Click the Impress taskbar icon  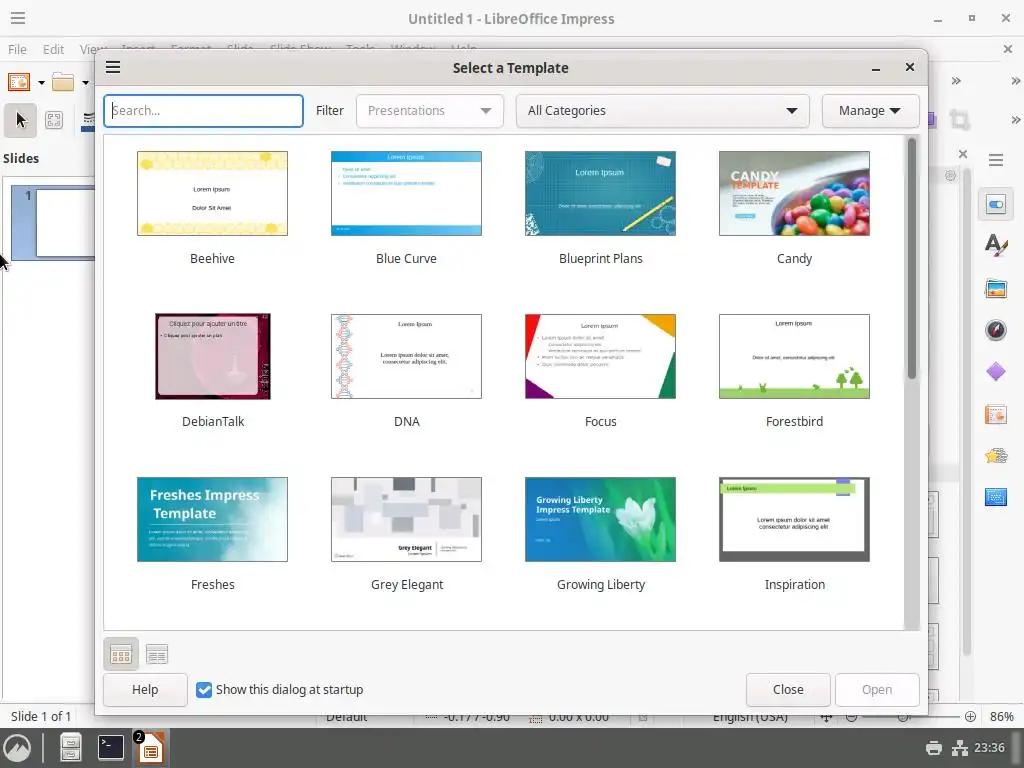coord(150,748)
